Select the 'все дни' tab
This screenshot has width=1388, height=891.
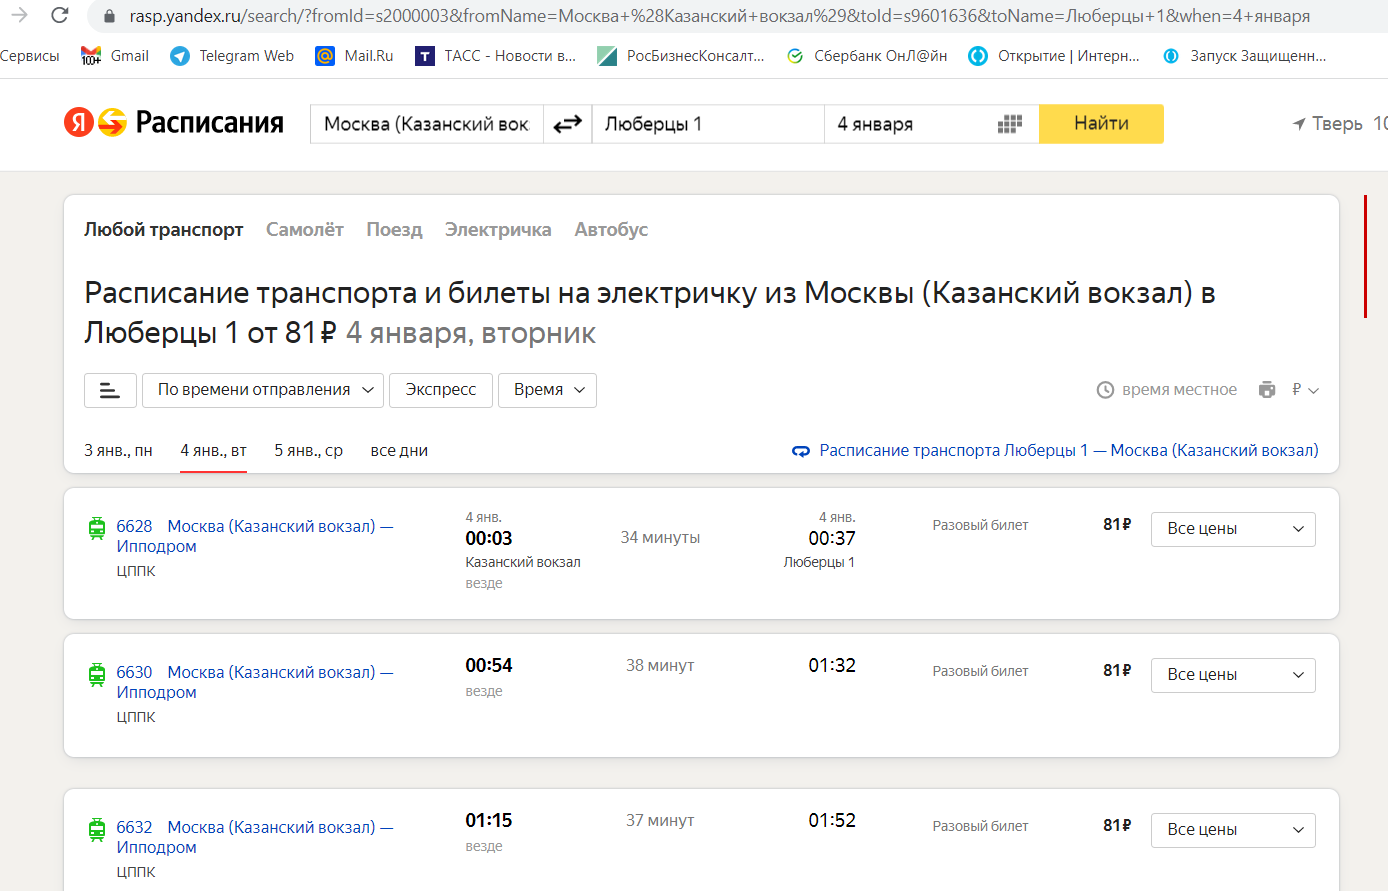pyautogui.click(x=399, y=451)
